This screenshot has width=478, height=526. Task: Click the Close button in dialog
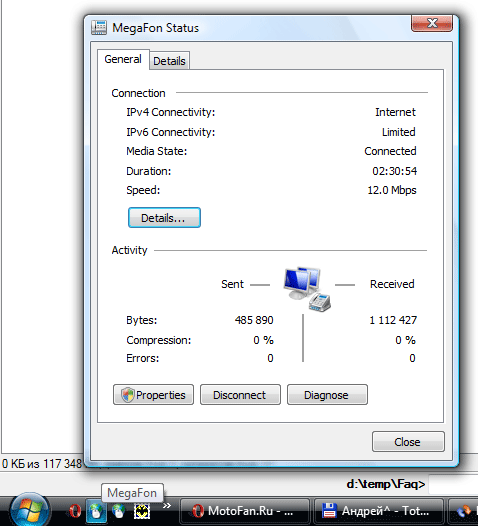point(408,441)
